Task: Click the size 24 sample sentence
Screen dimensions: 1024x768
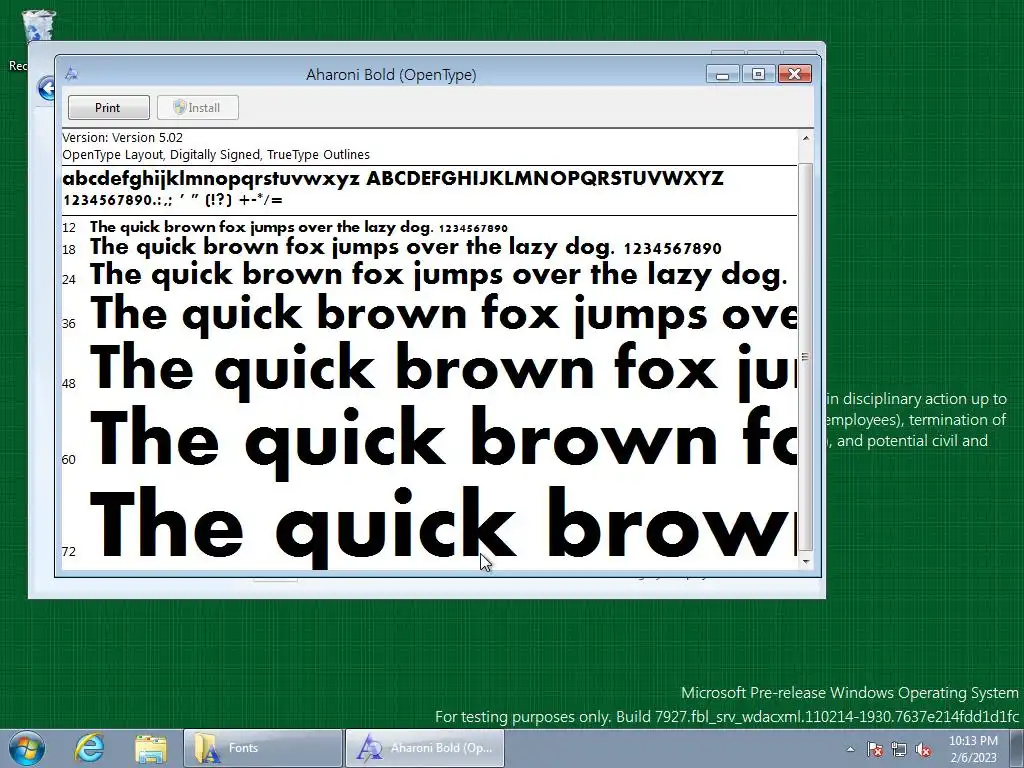Action: [x=439, y=275]
